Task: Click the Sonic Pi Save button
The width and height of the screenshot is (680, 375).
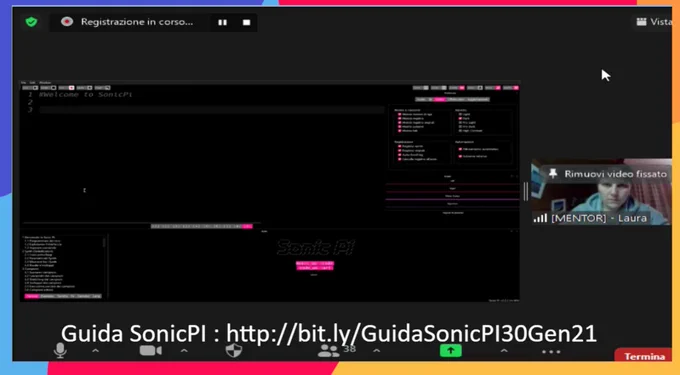Action: [x=84, y=88]
